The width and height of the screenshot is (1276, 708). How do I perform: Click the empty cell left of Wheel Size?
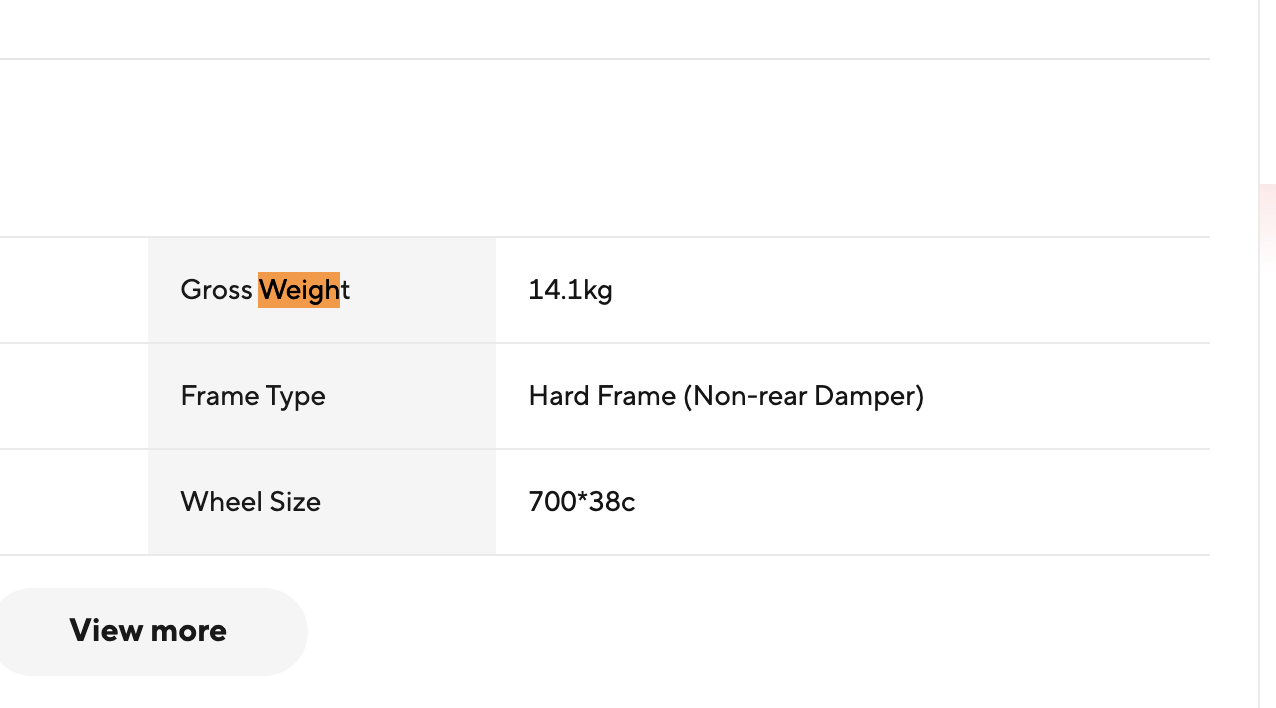[x=74, y=502]
